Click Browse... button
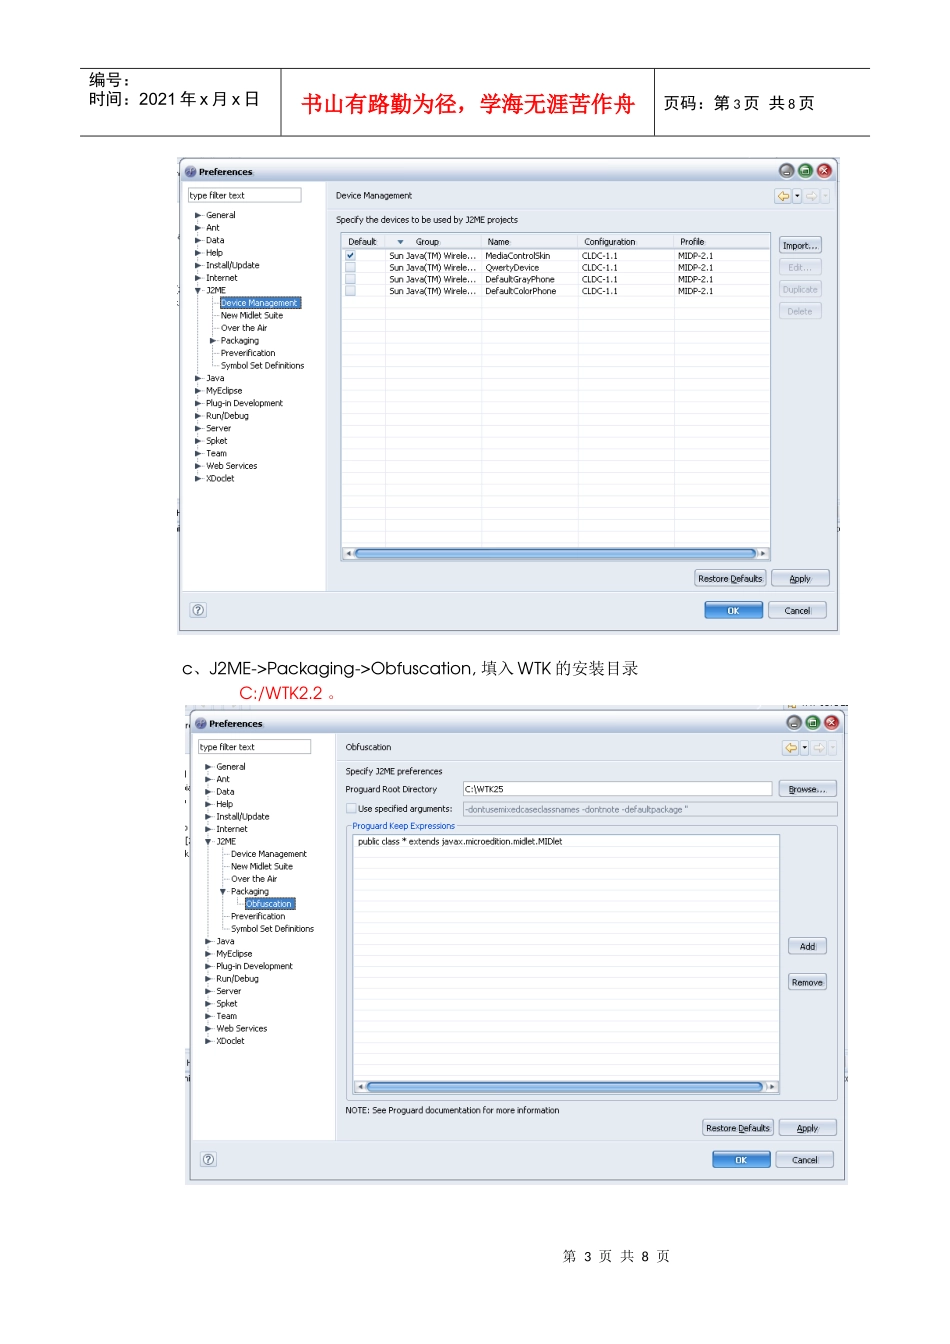Image resolution: width=950 pixels, height=1344 pixels. tap(807, 790)
